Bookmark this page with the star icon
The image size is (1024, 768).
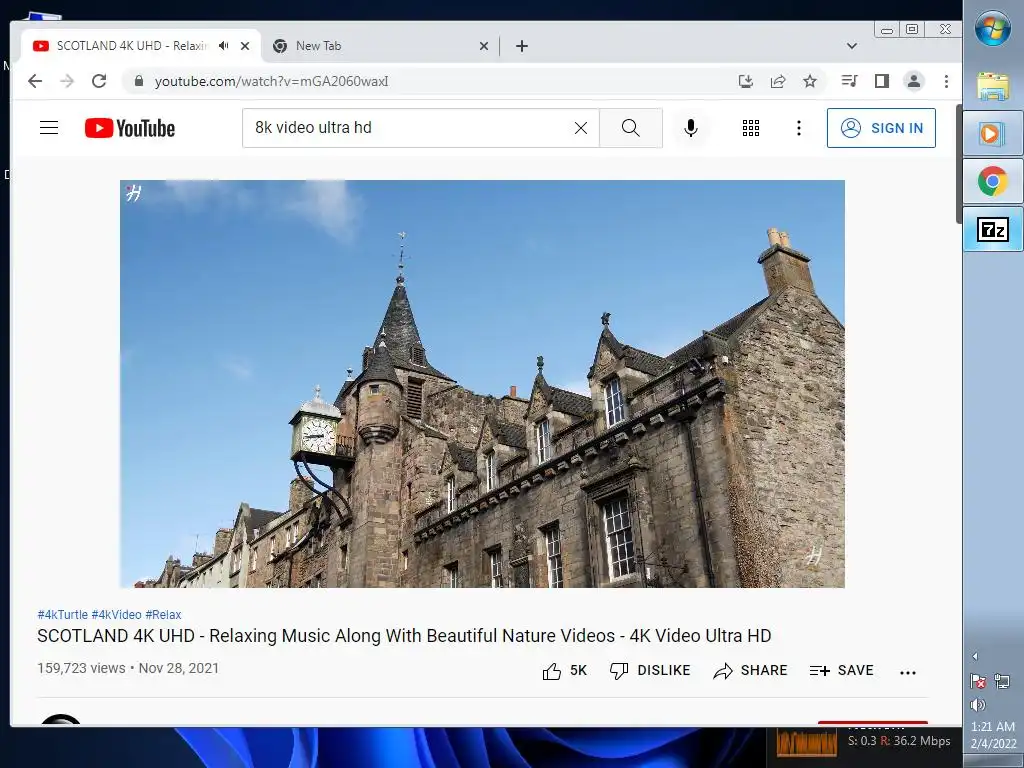coord(810,81)
